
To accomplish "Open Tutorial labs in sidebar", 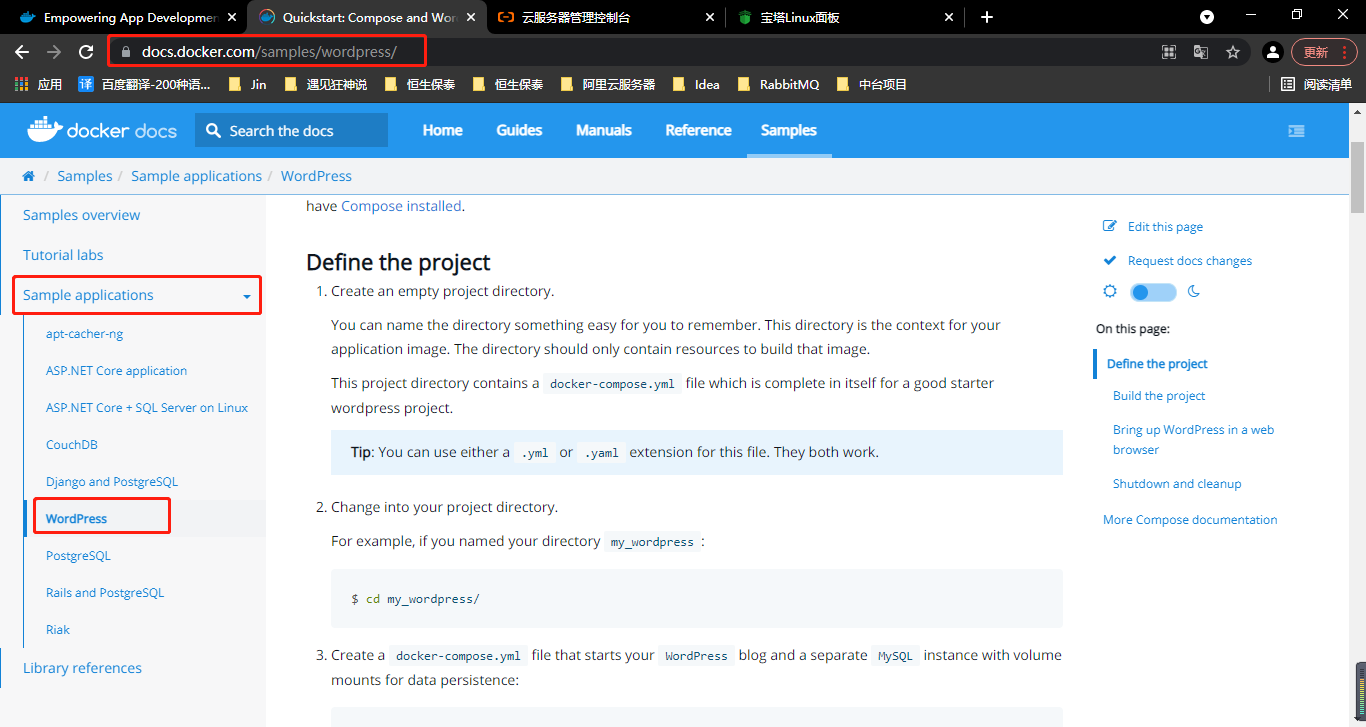I will coord(63,255).
